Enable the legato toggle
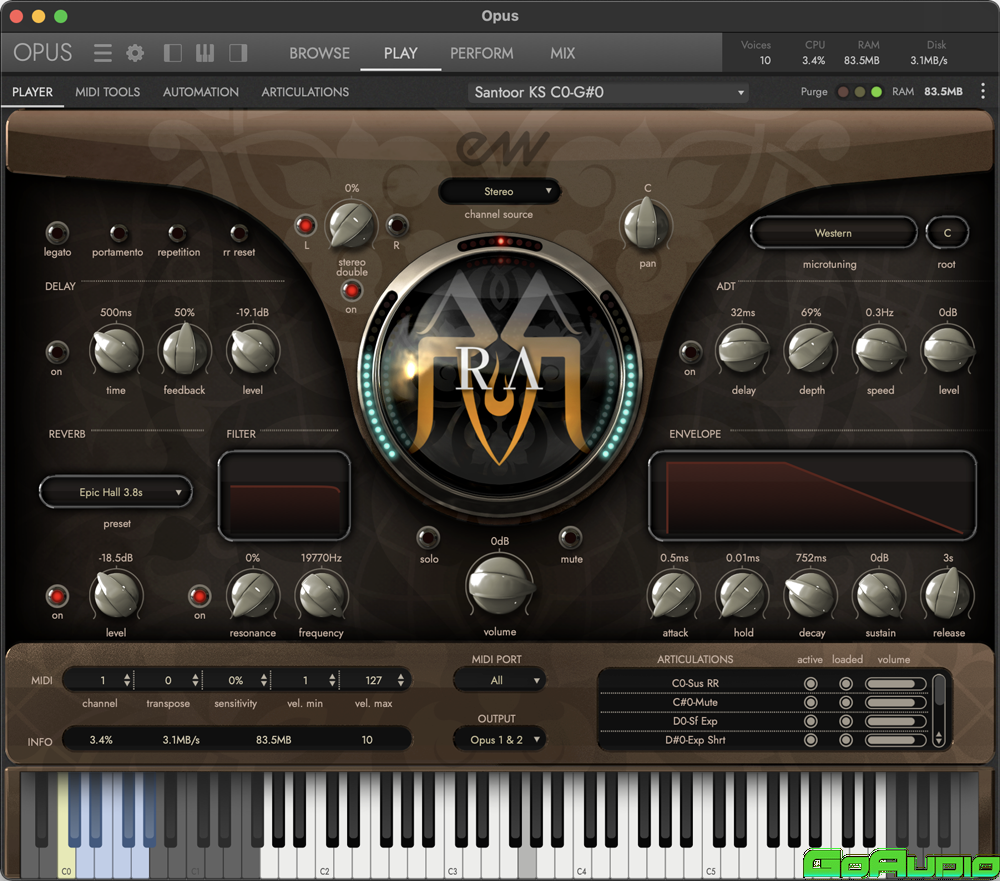 (57, 233)
